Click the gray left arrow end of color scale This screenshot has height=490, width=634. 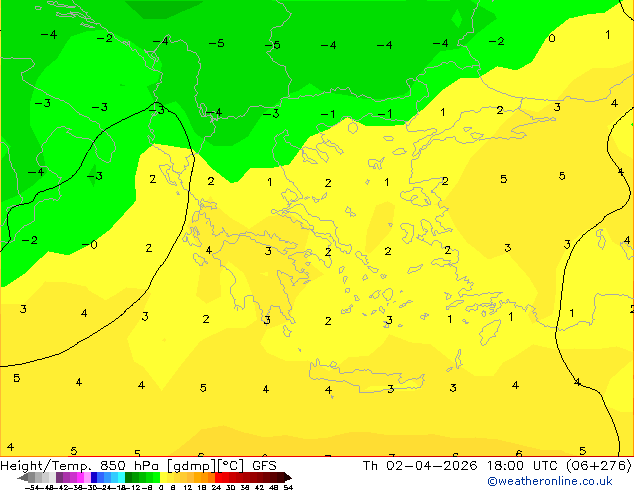pyautogui.click(x=22, y=477)
